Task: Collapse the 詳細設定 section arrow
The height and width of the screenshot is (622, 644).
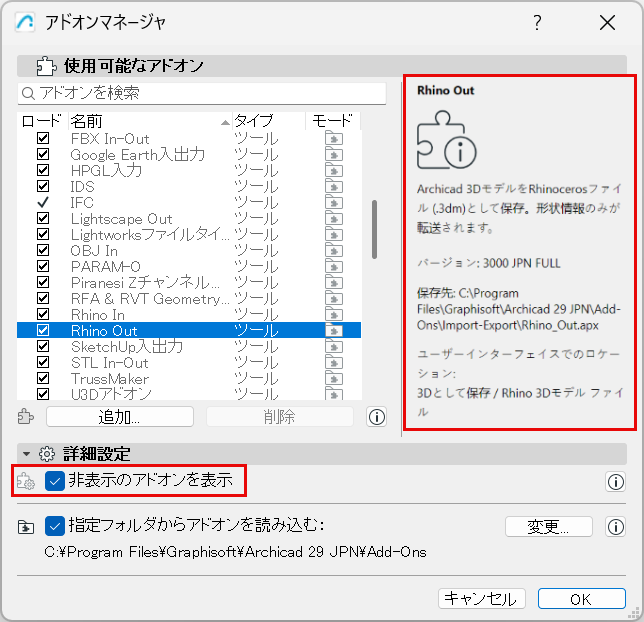Action: 27,454
